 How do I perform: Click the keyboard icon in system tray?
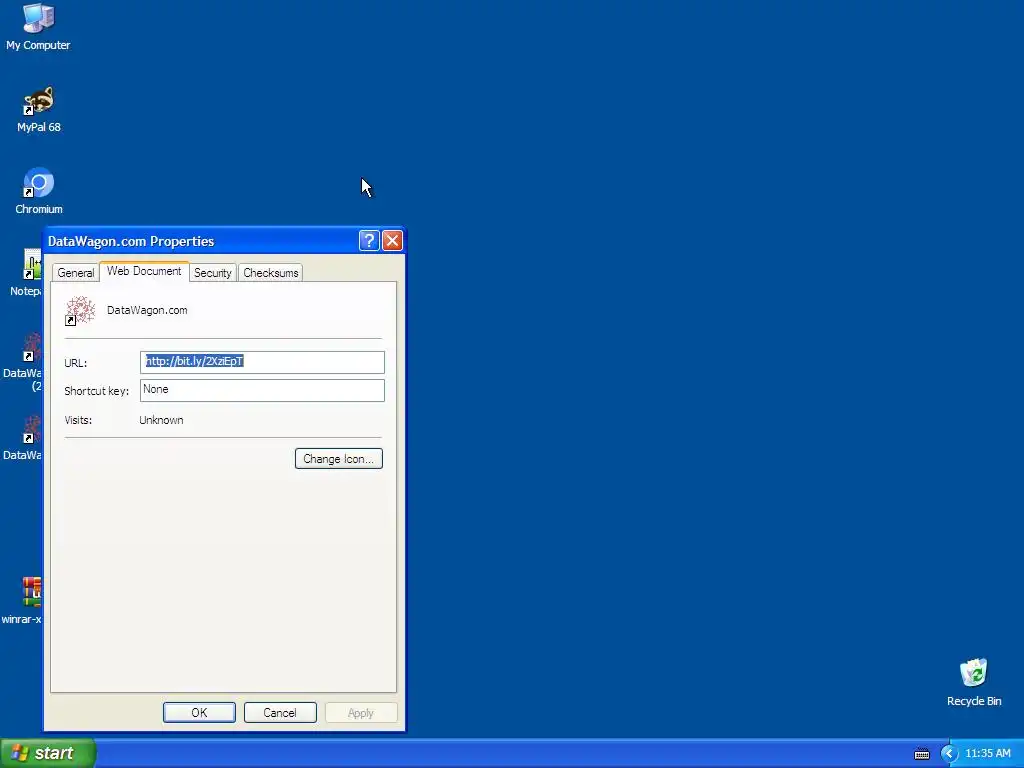tap(921, 754)
